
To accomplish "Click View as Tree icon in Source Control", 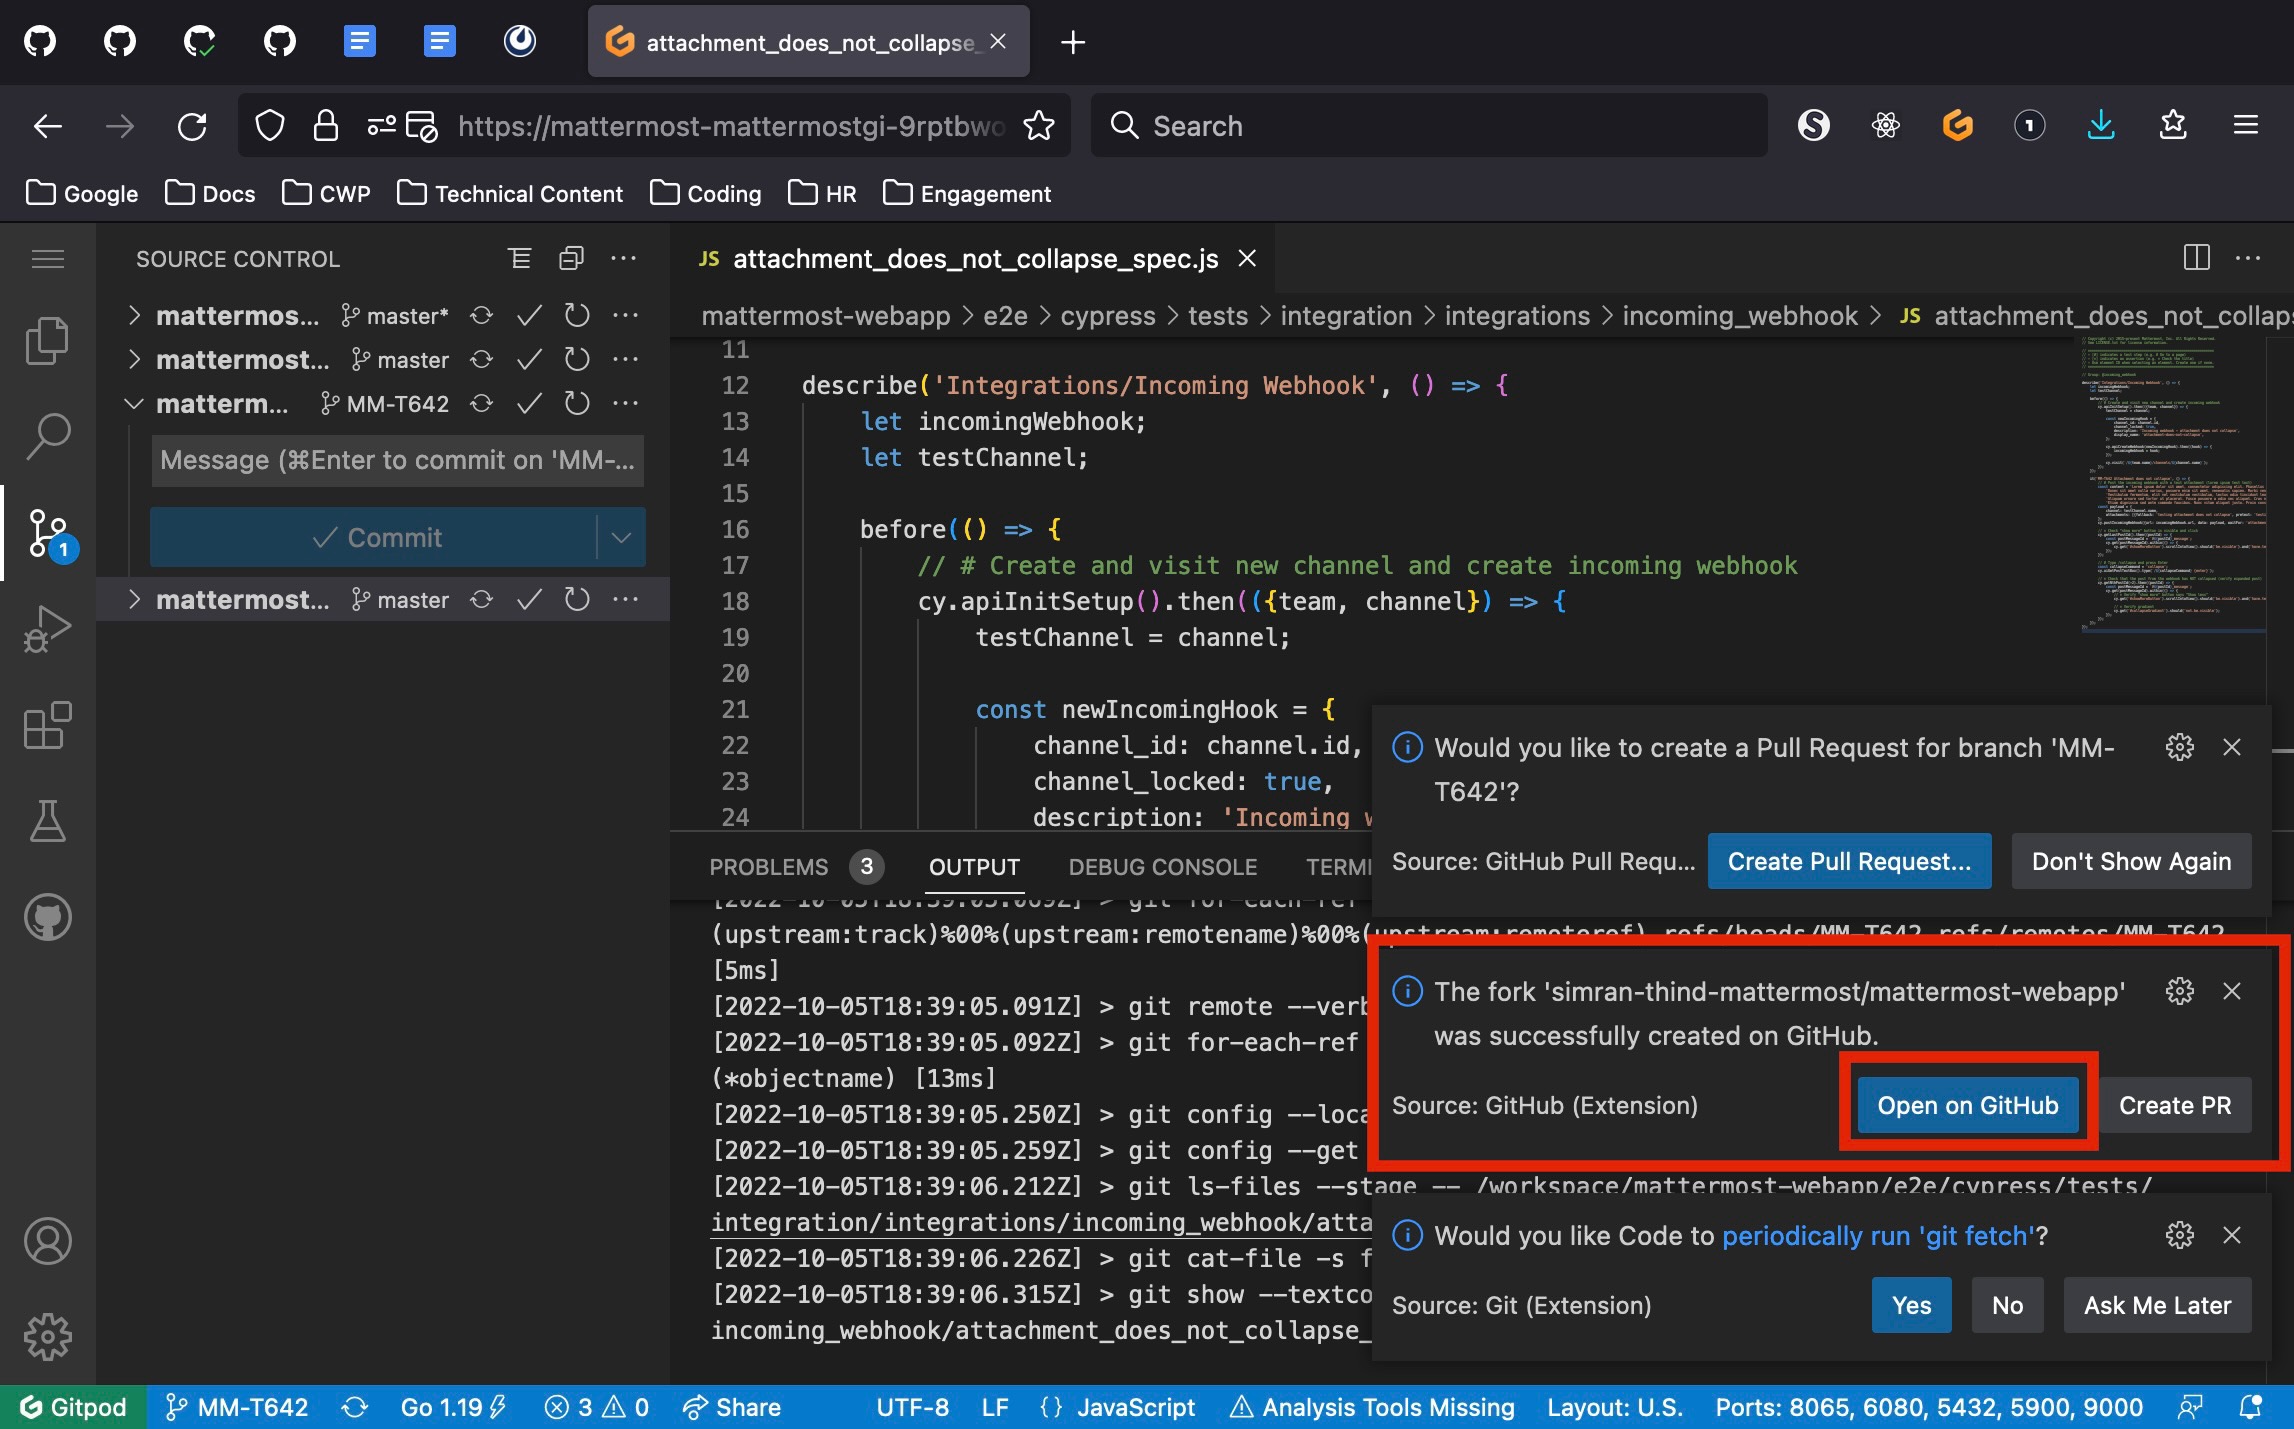I will (520, 259).
